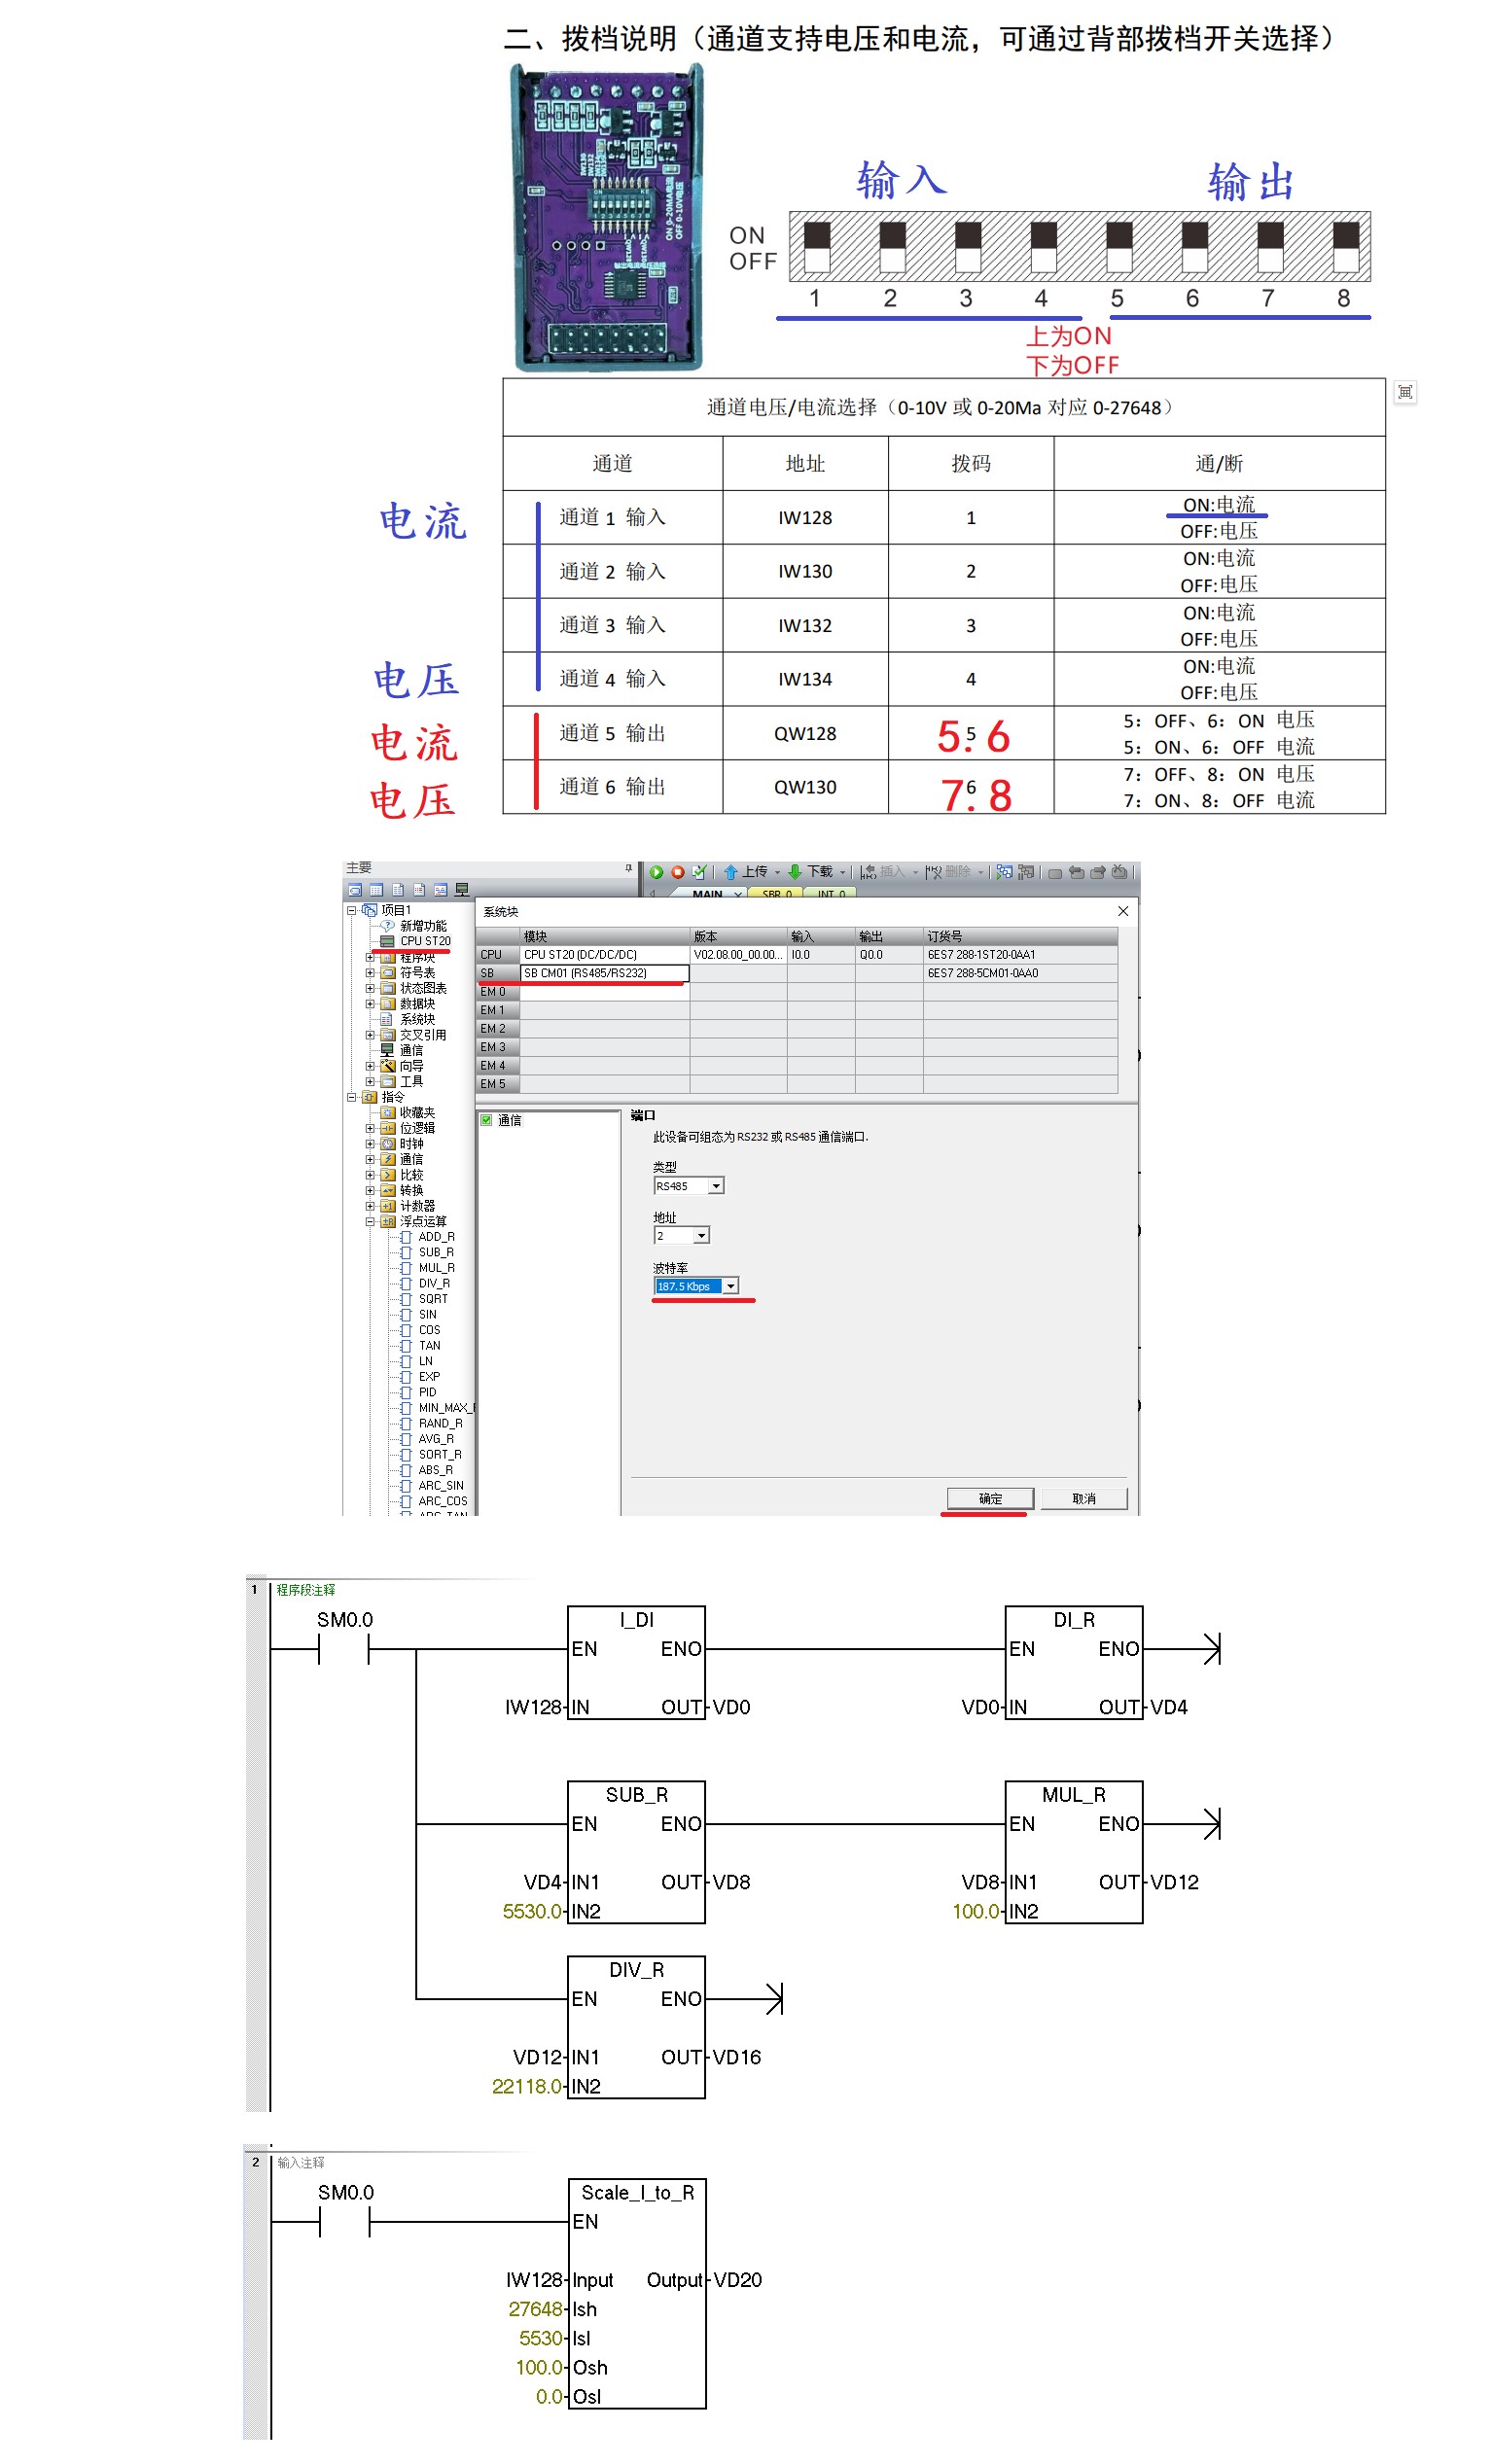Switch to the MAIN program tab
The height and width of the screenshot is (2464, 1491).
tap(707, 893)
